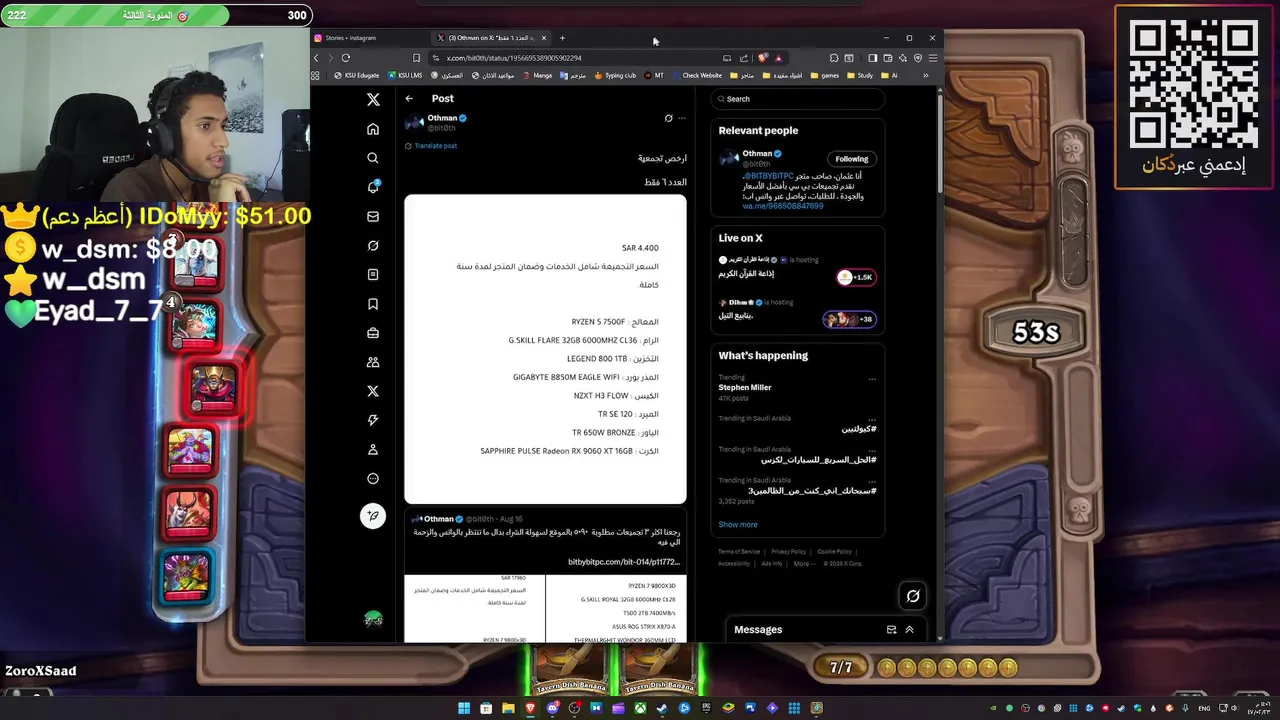This screenshot has width=1280, height=720.
Task: Open the Check Website bookmark
Action: (x=697, y=75)
